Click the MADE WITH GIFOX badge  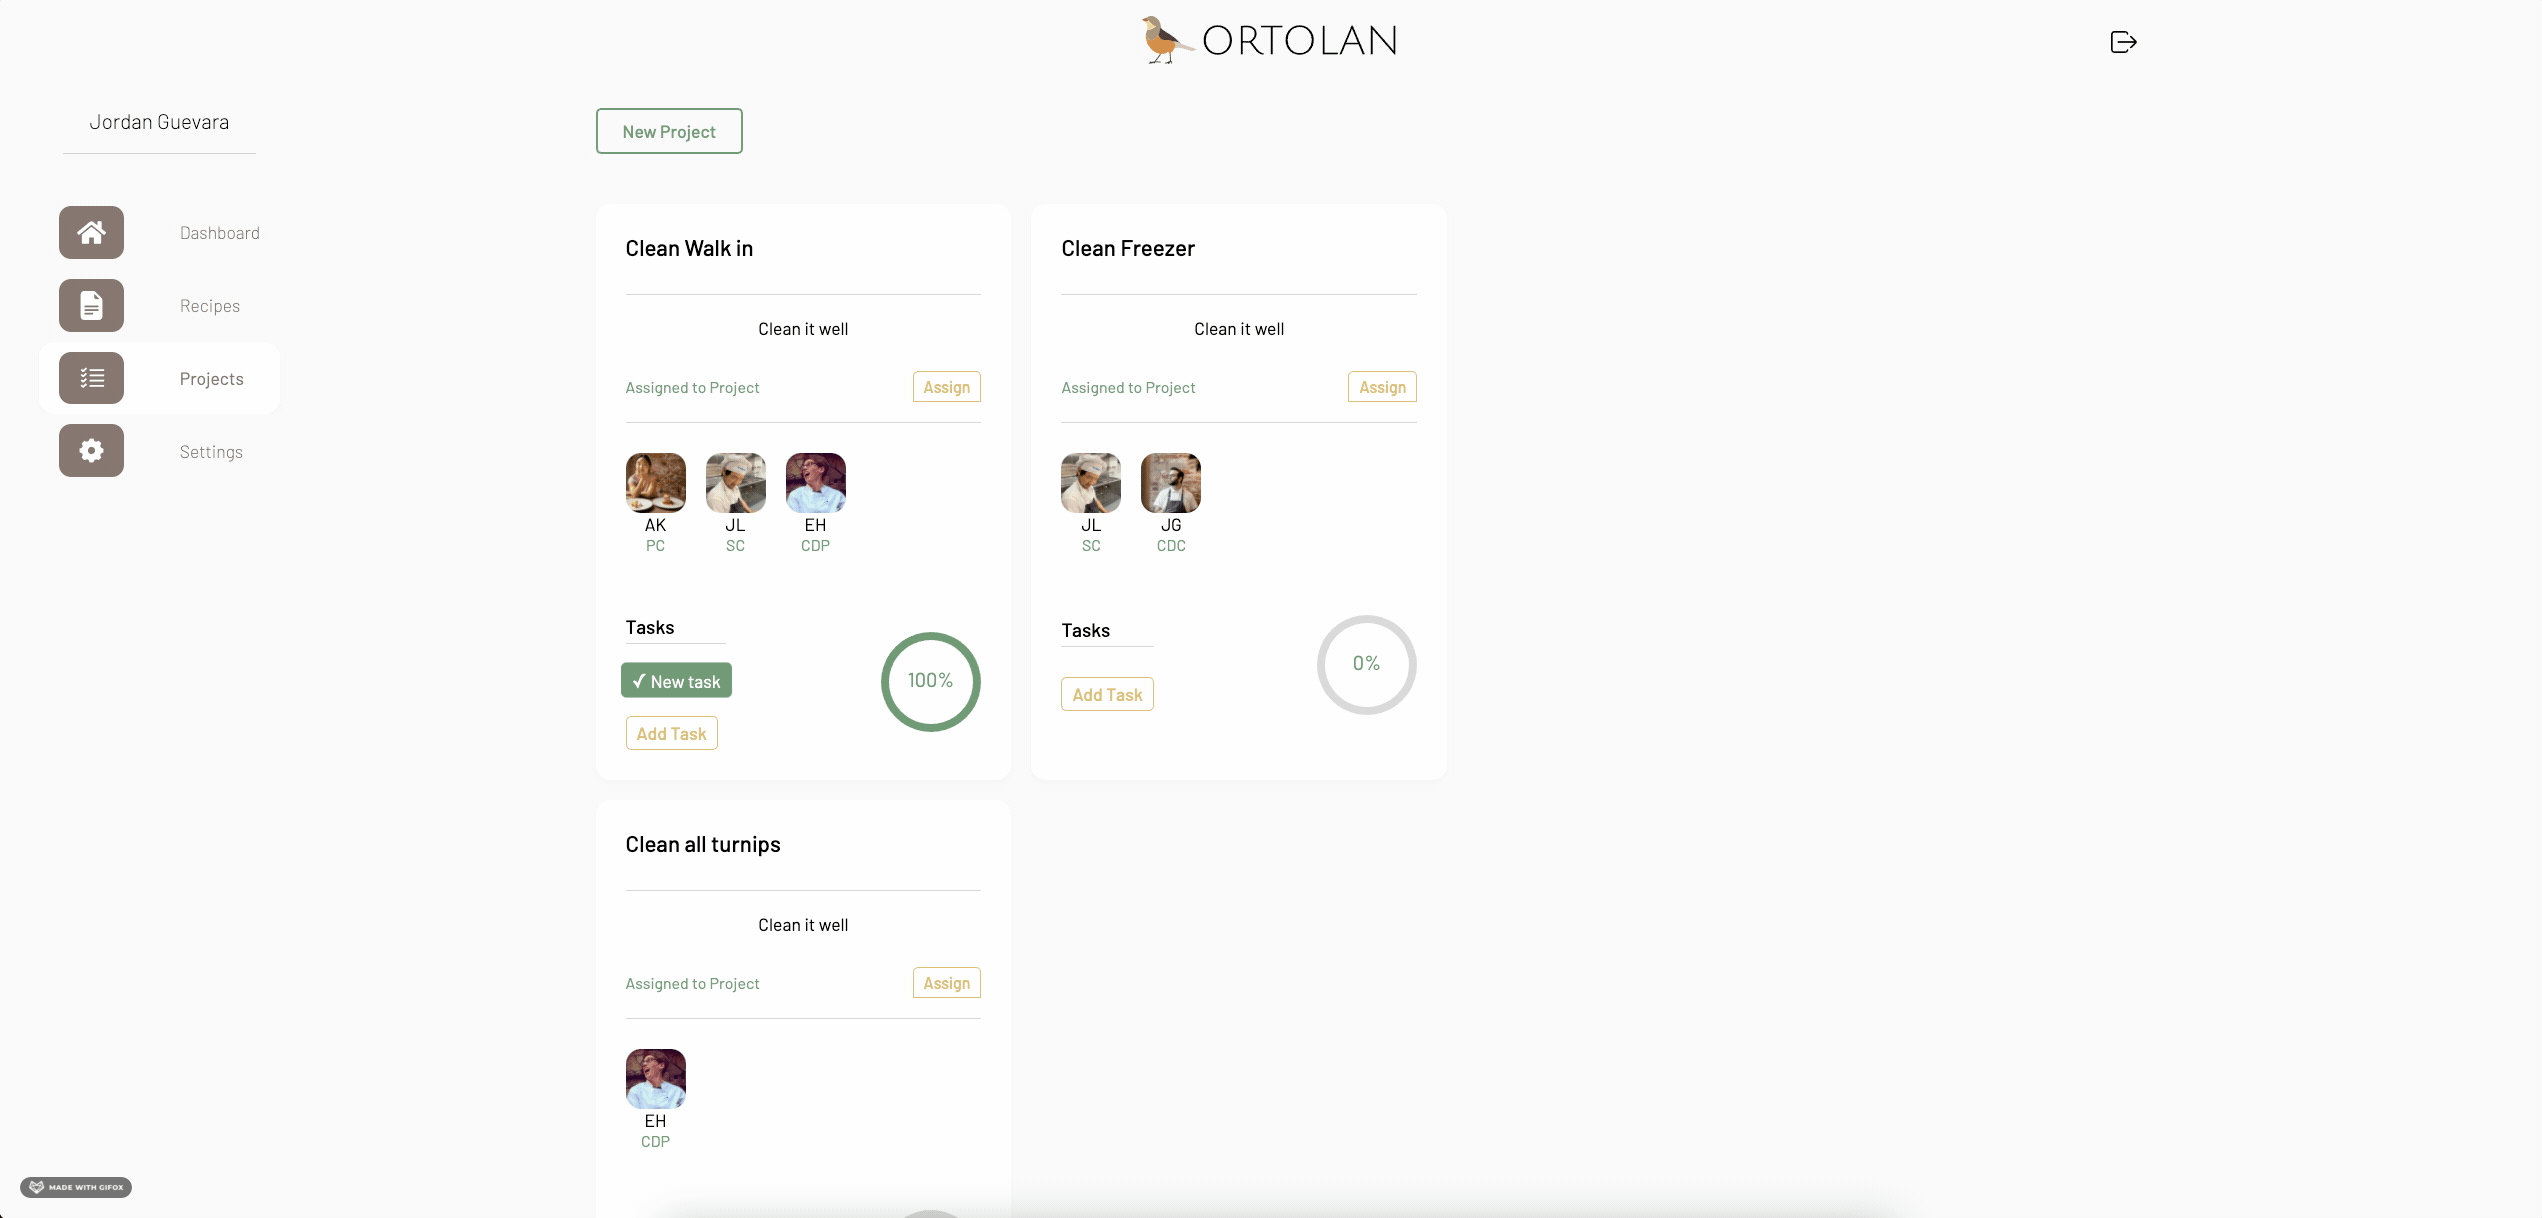point(76,1187)
